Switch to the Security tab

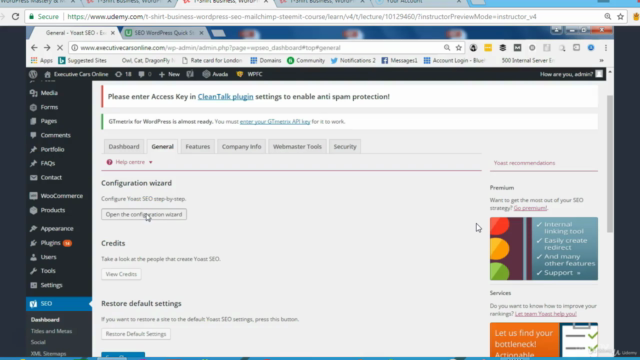(345, 146)
